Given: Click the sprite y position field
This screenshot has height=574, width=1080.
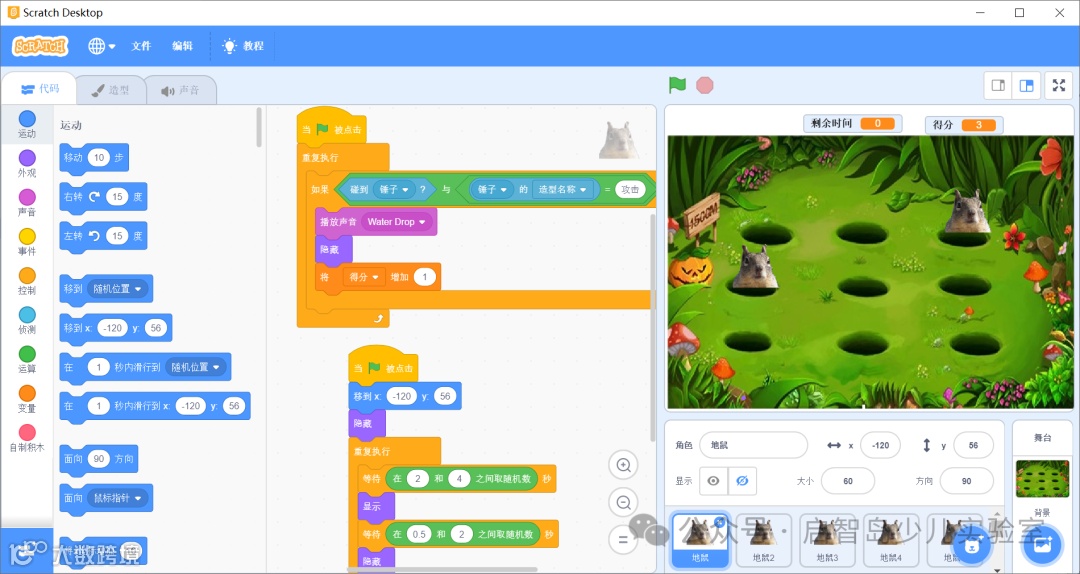Looking at the screenshot, I should click(973, 445).
